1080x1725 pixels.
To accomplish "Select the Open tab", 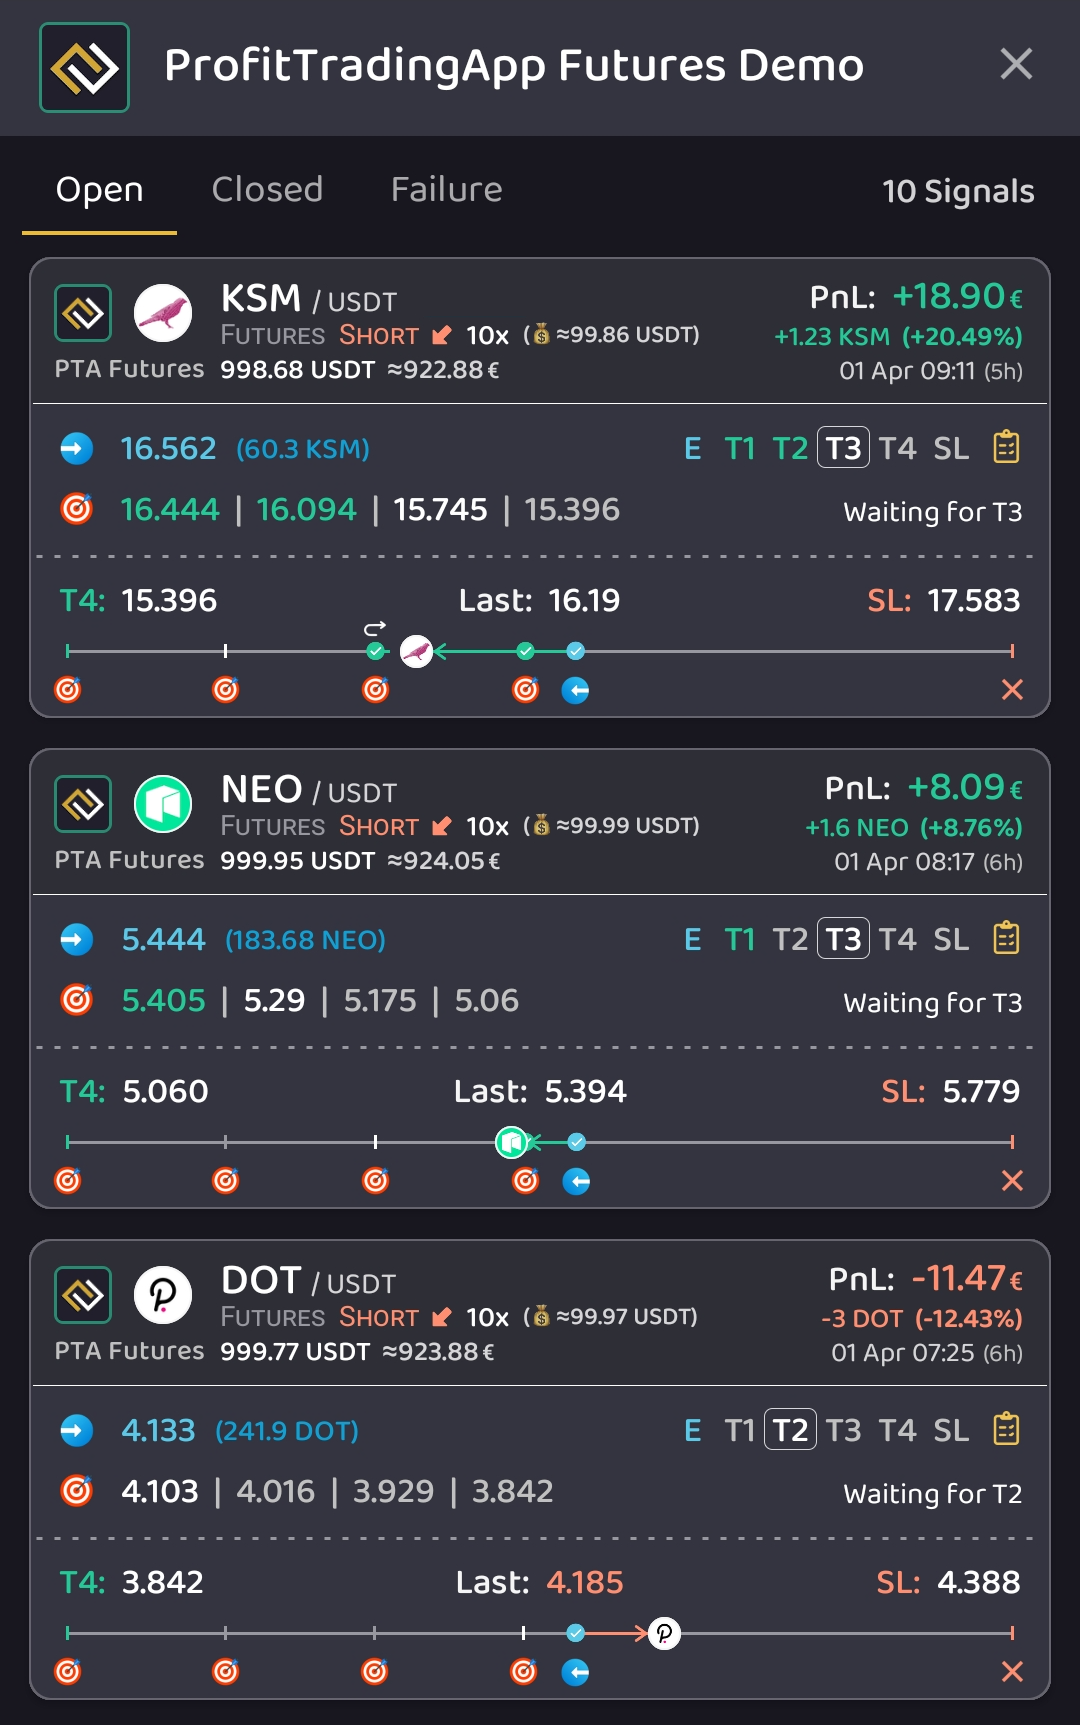I will pyautogui.click(x=100, y=190).
